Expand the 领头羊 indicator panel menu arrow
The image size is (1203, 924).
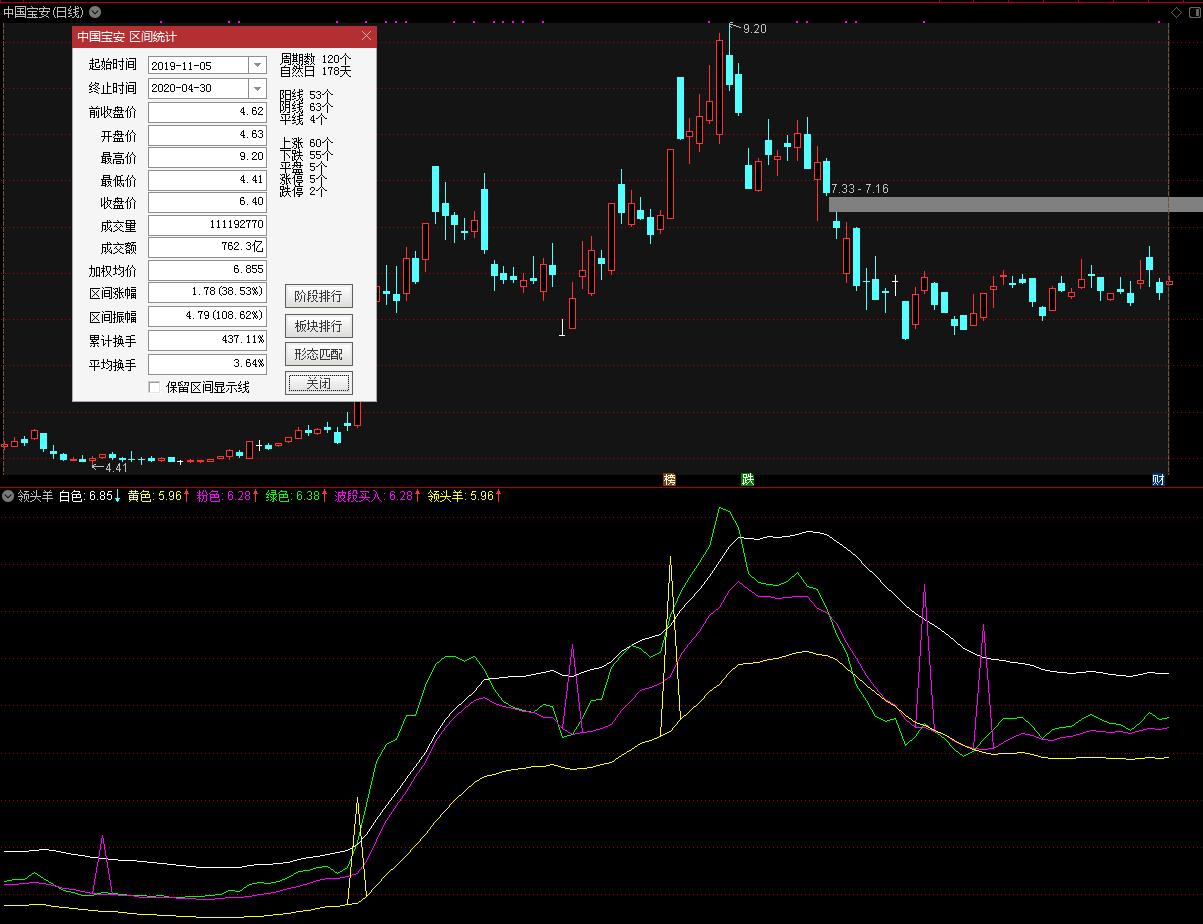9,495
